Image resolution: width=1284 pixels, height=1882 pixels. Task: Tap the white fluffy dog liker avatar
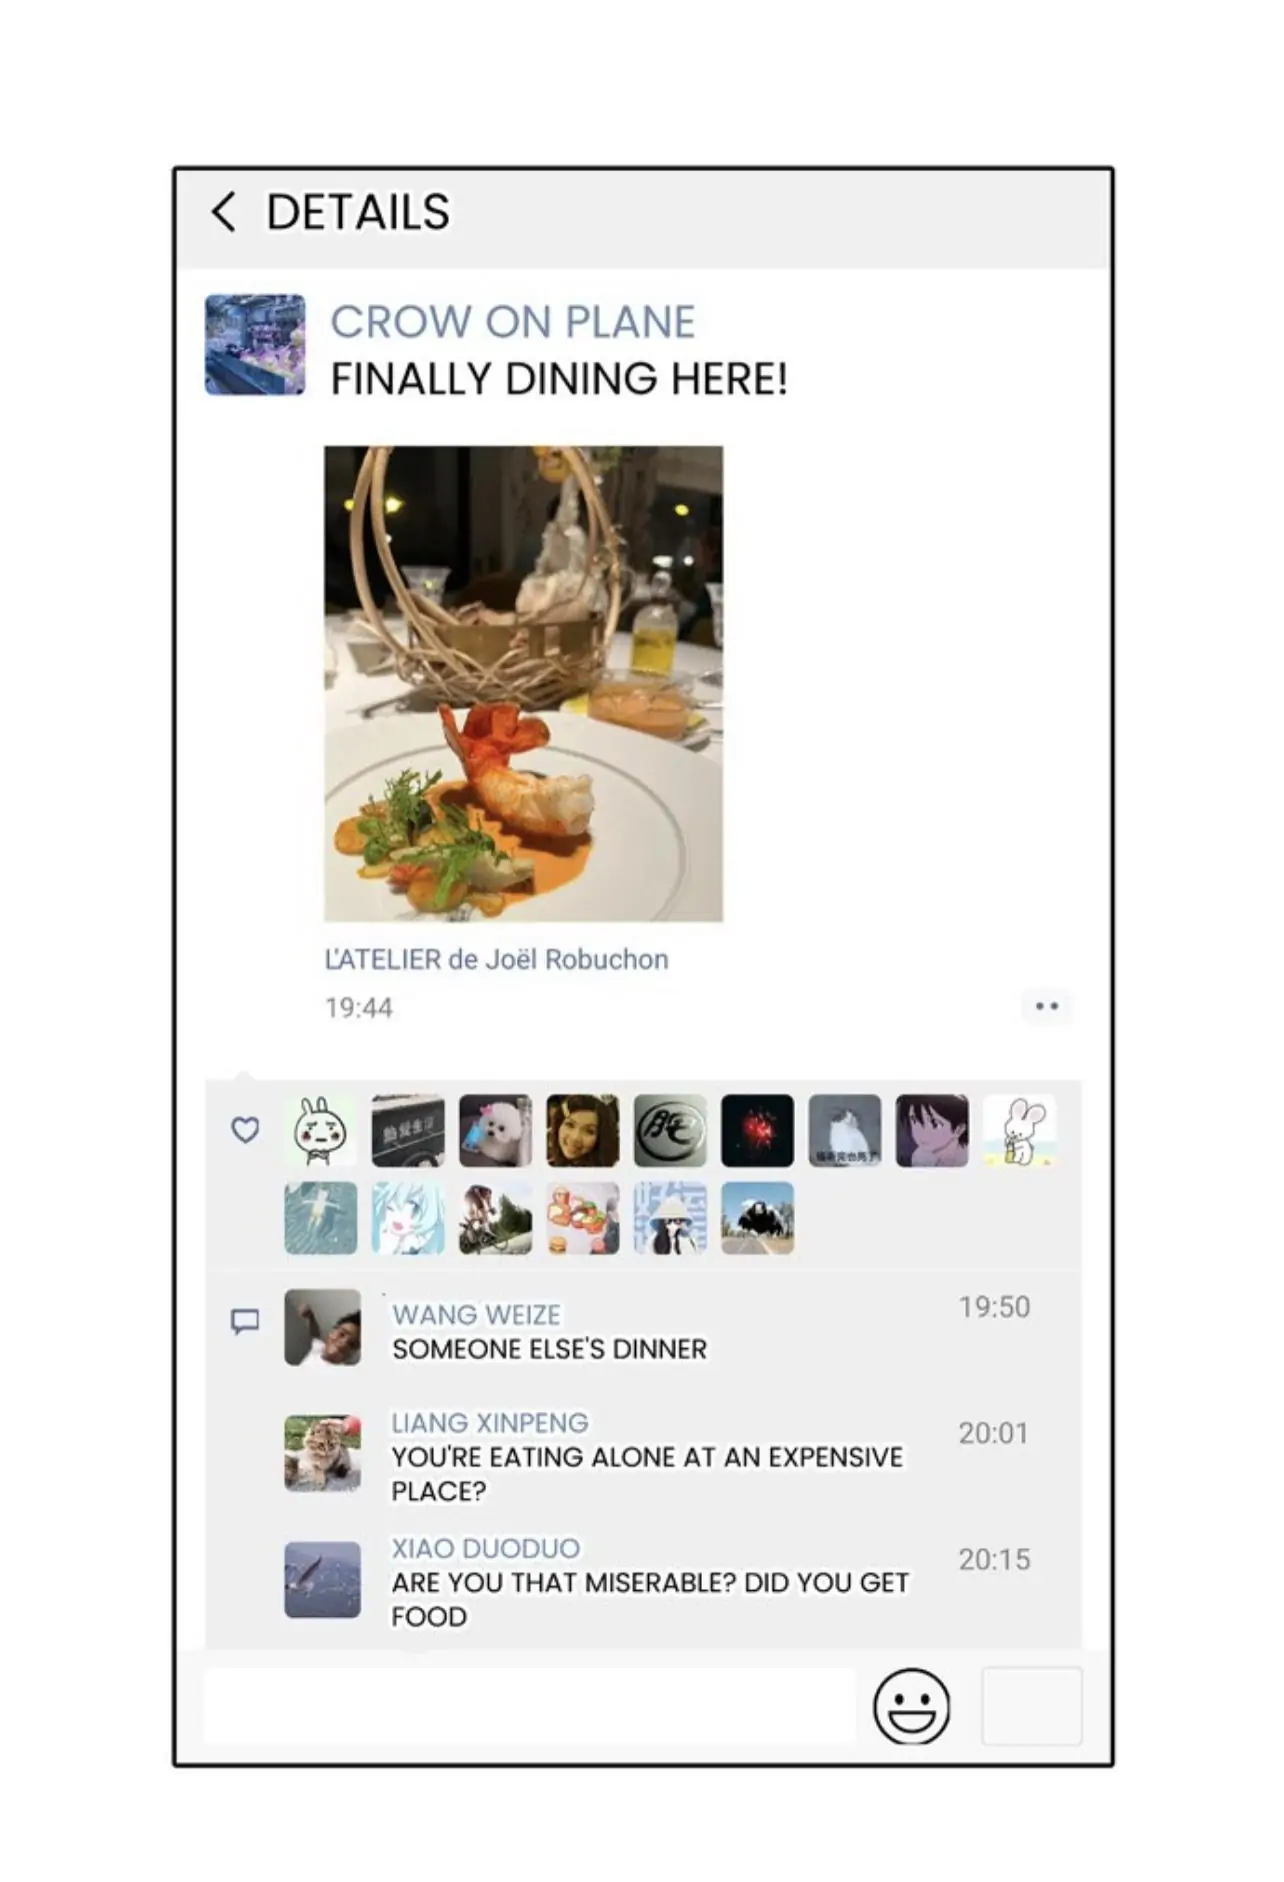click(495, 1131)
